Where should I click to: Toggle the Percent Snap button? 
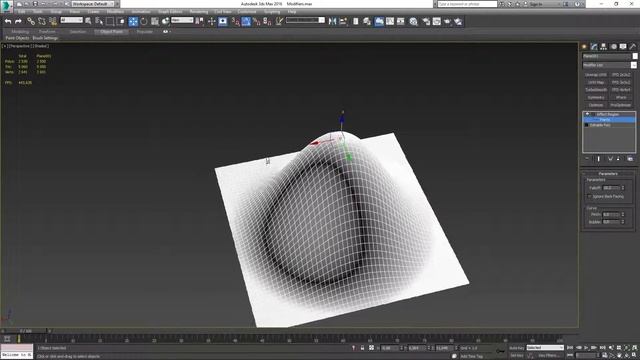coord(257,21)
